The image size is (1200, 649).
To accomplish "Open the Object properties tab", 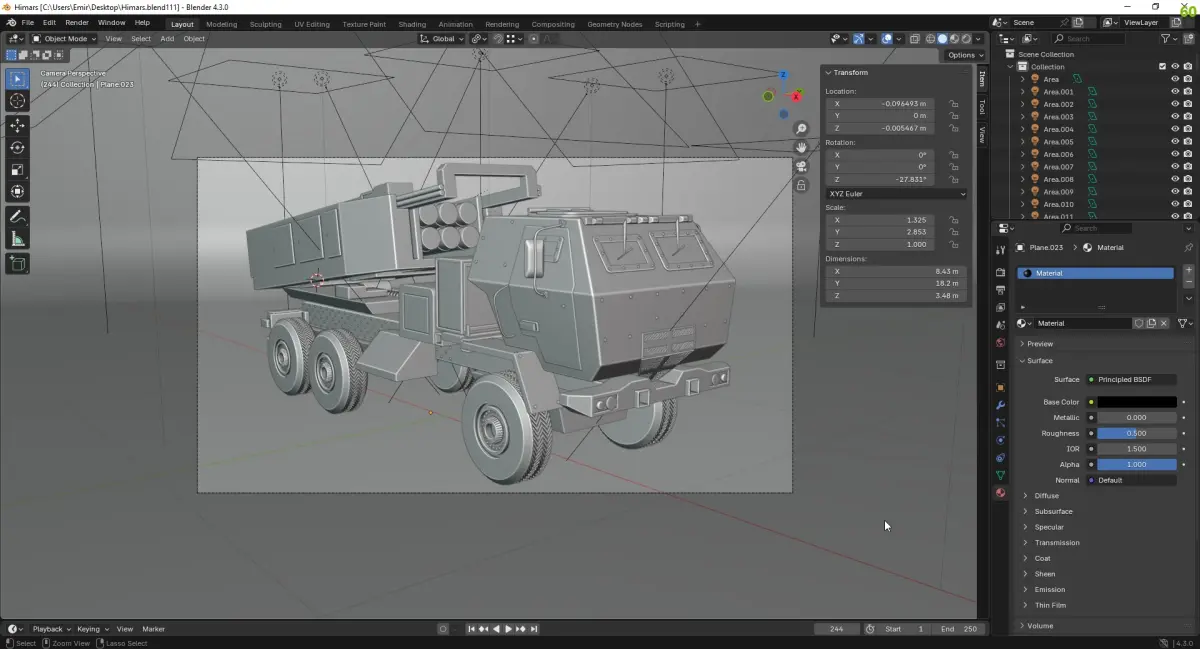I will 1000,387.
